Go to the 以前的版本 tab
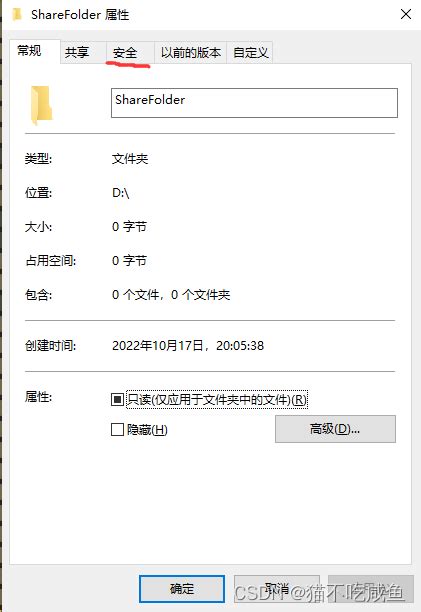 click(191, 52)
